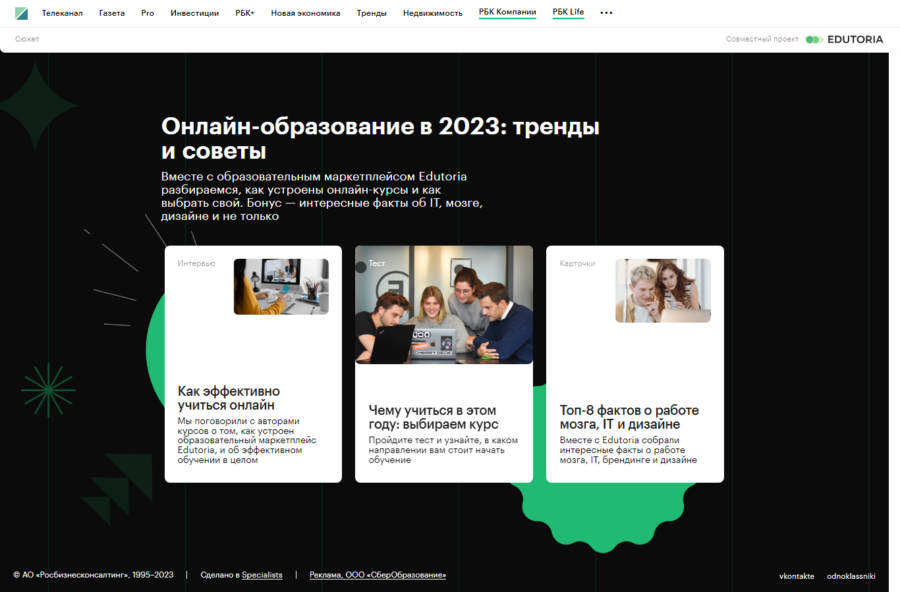900x592 pixels.
Task: Open the РБК+ navigation link
Action: coord(245,13)
